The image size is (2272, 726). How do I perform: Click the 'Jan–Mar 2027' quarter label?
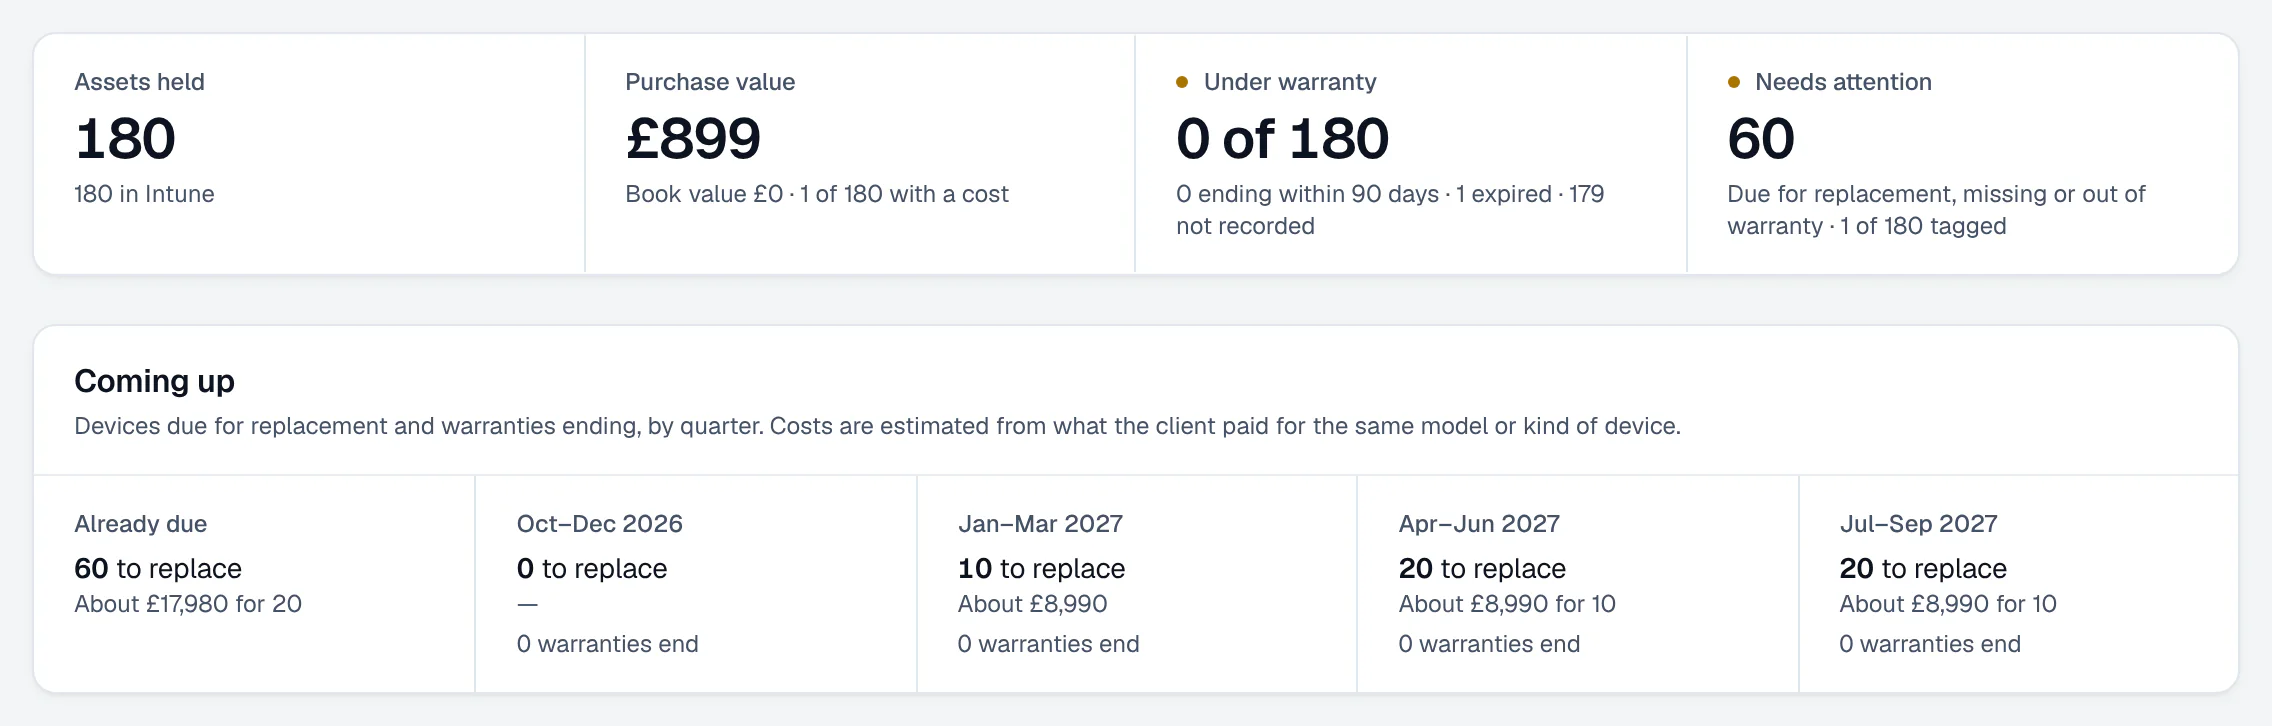[x=1040, y=524]
